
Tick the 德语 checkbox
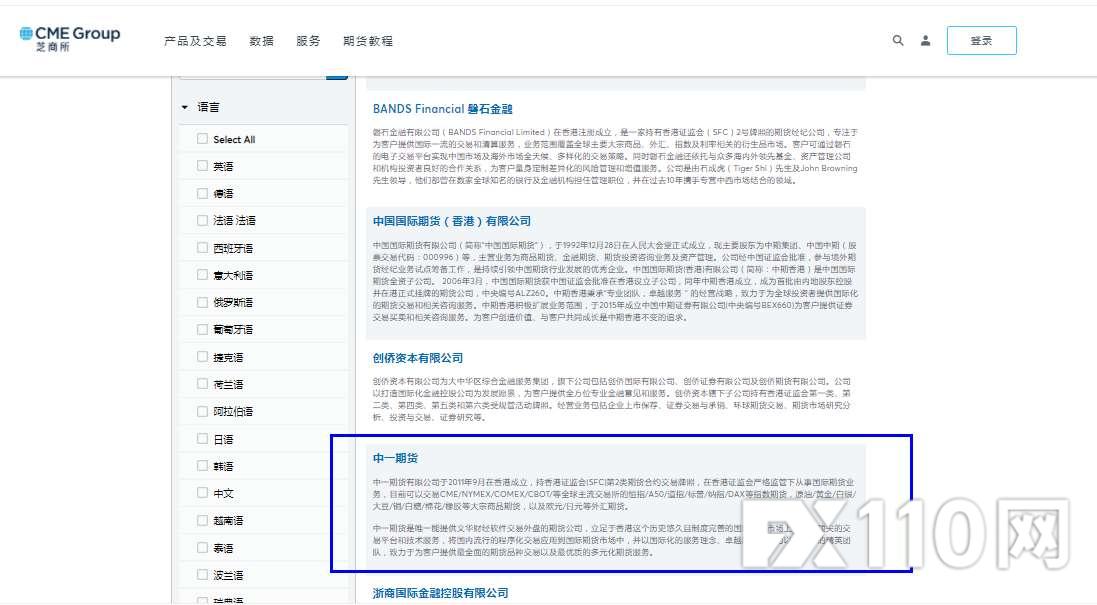(202, 193)
